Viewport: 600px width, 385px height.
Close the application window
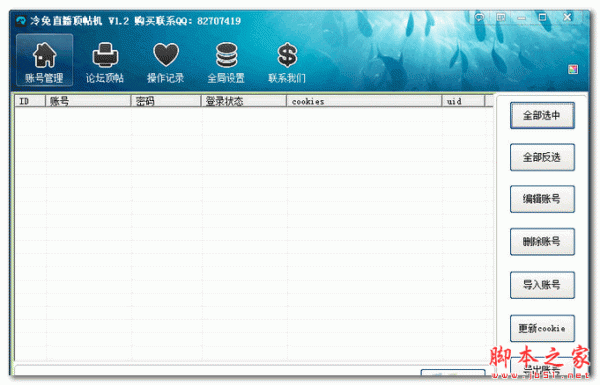pyautogui.click(x=567, y=17)
